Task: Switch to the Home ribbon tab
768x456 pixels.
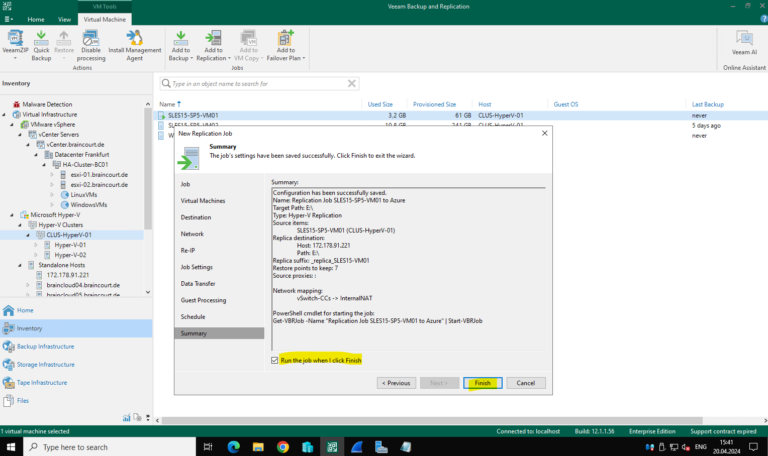Action: (36, 20)
